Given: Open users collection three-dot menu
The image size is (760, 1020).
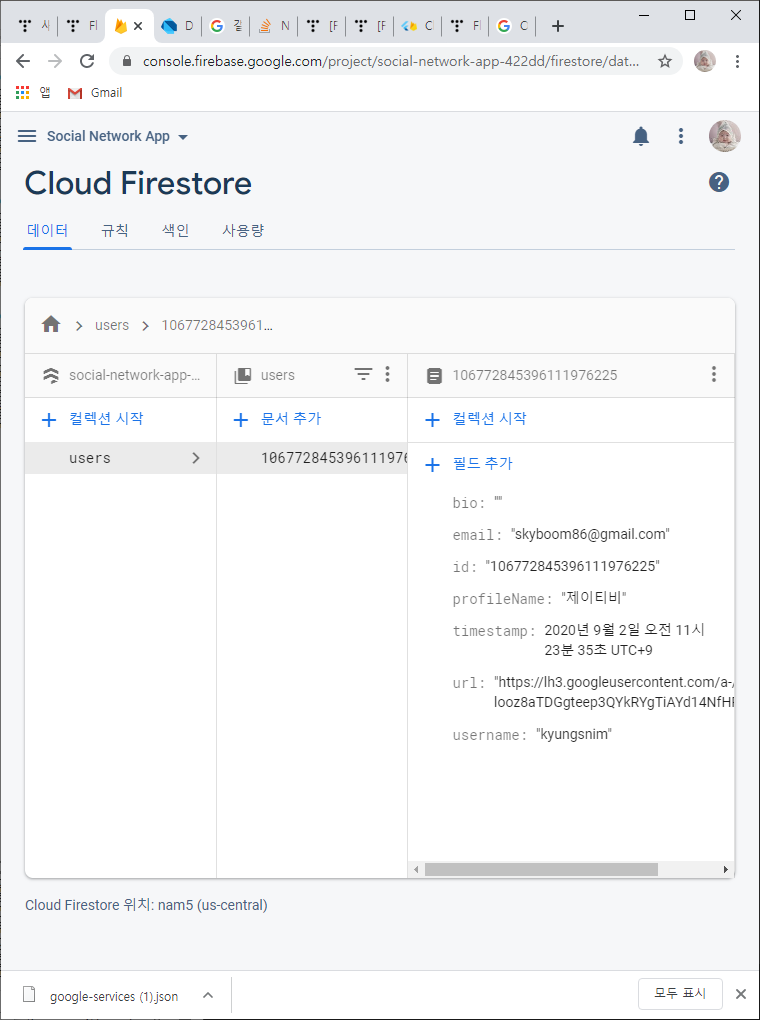Looking at the screenshot, I should click(387, 374).
